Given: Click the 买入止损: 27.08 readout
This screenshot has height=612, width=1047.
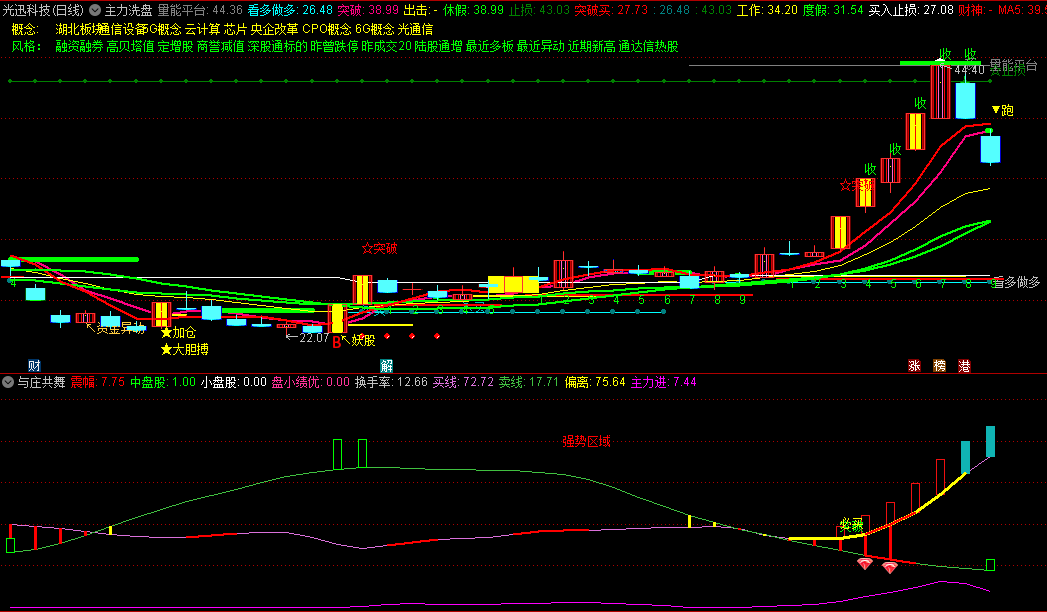Looking at the screenshot, I should (911, 10).
